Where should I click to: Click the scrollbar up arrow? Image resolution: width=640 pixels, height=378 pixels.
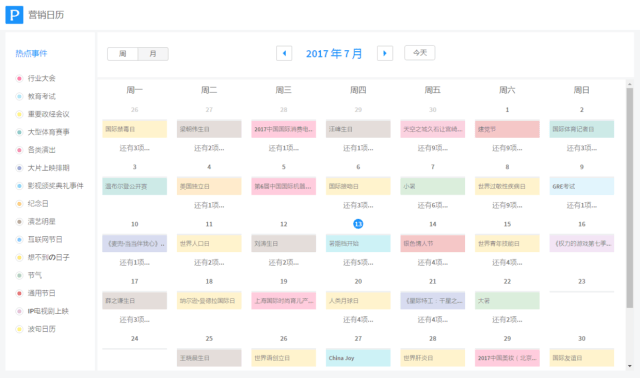(x=630, y=84)
